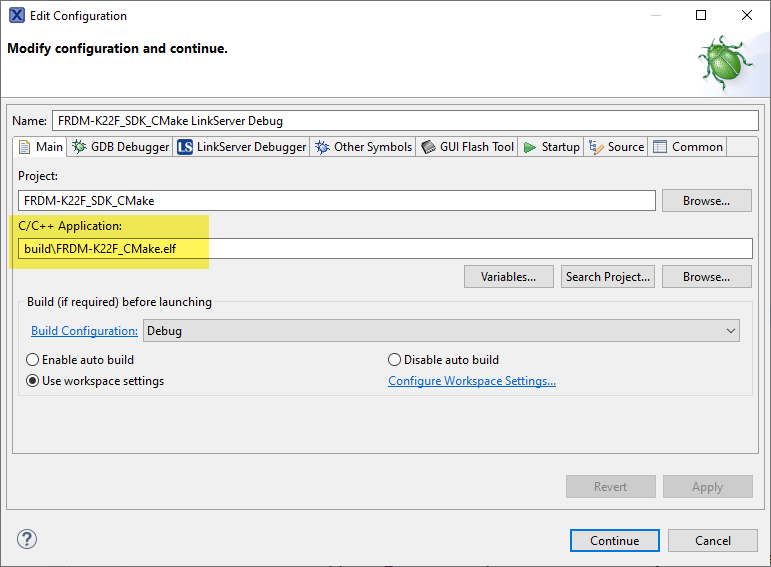Viewport: 771px width, 567px height.
Task: Click the LinkServer Debugger LS icon
Action: pos(185,147)
